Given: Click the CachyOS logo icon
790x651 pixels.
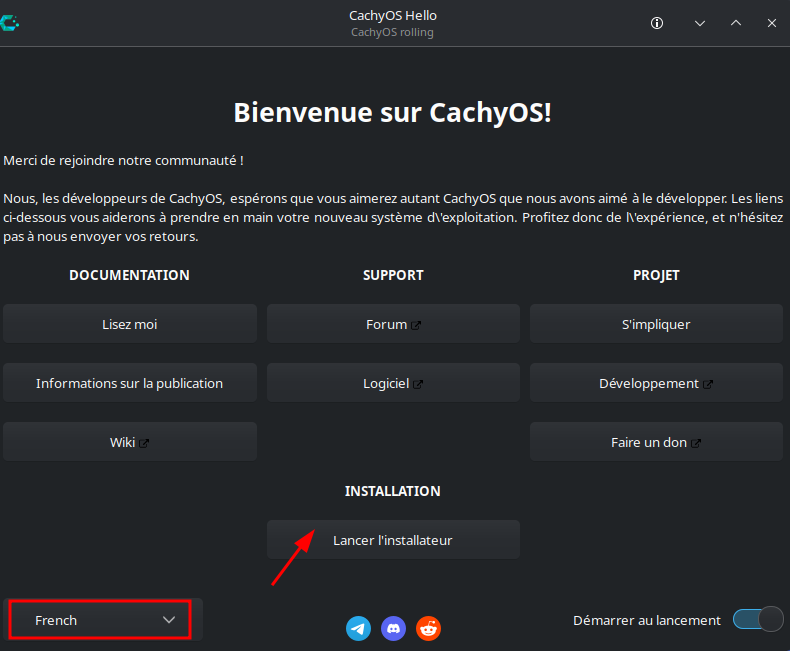Looking at the screenshot, I should pyautogui.click(x=11, y=23).
